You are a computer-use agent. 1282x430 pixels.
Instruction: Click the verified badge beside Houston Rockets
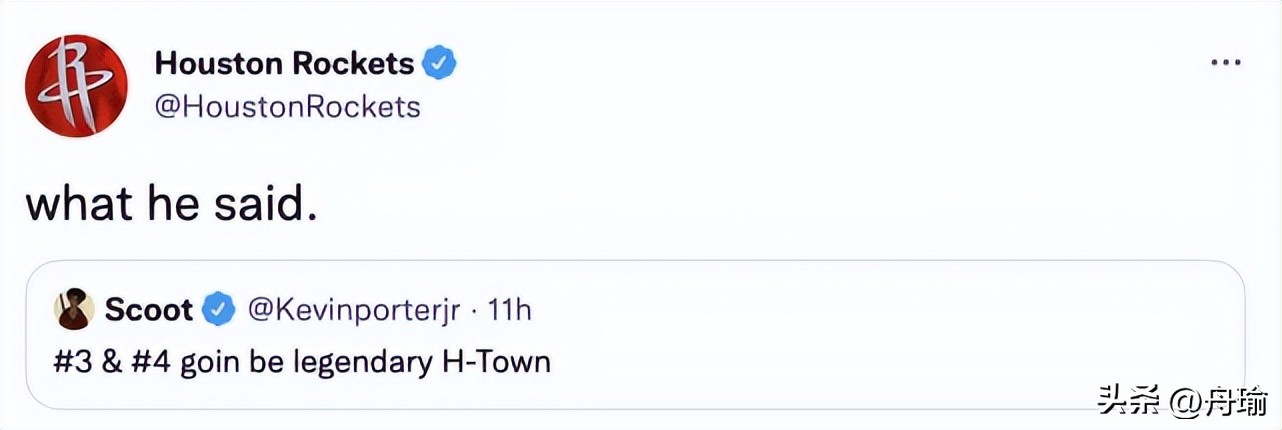440,64
